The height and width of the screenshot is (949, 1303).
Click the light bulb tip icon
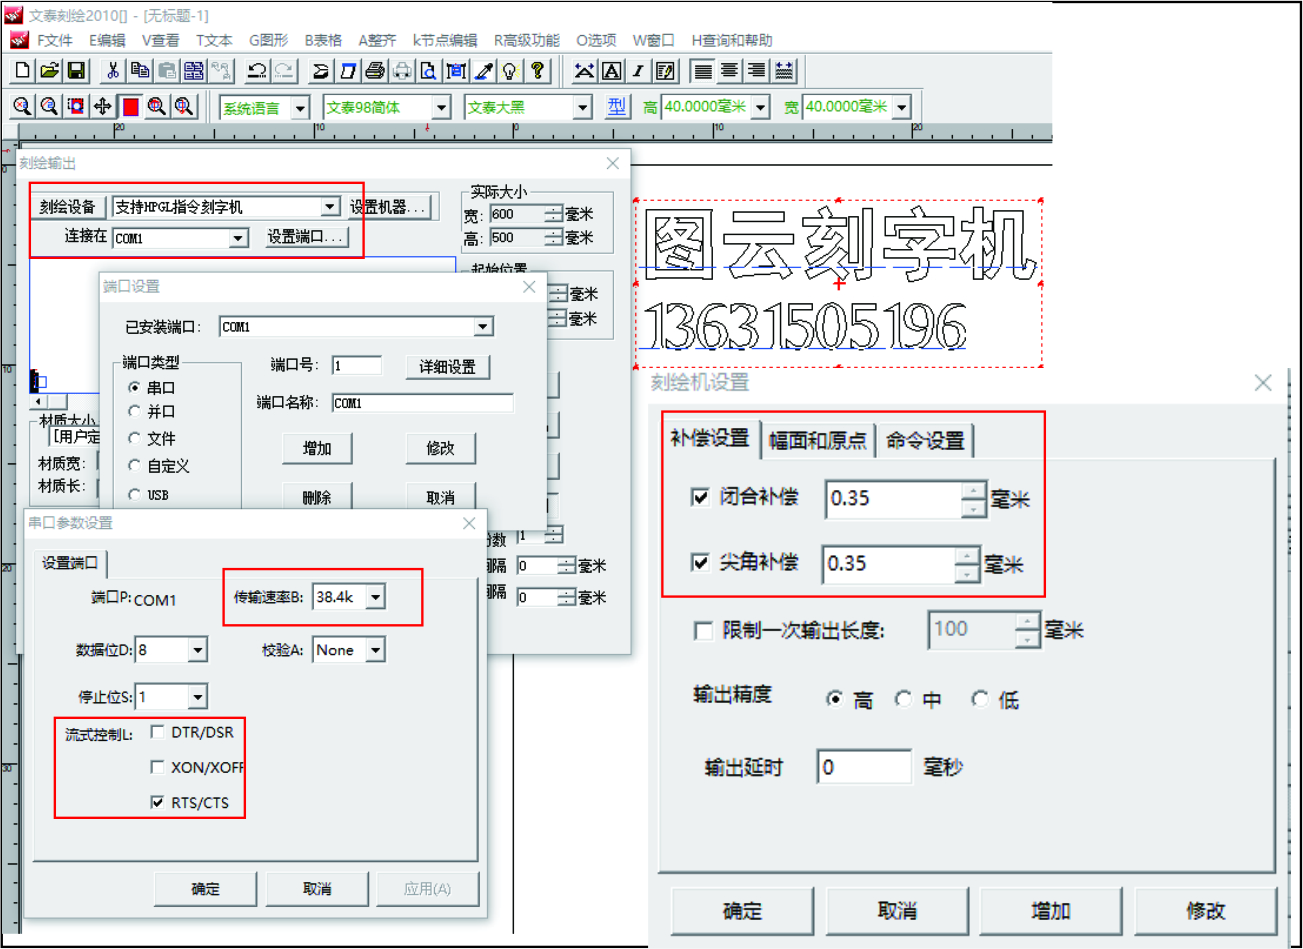[x=510, y=71]
